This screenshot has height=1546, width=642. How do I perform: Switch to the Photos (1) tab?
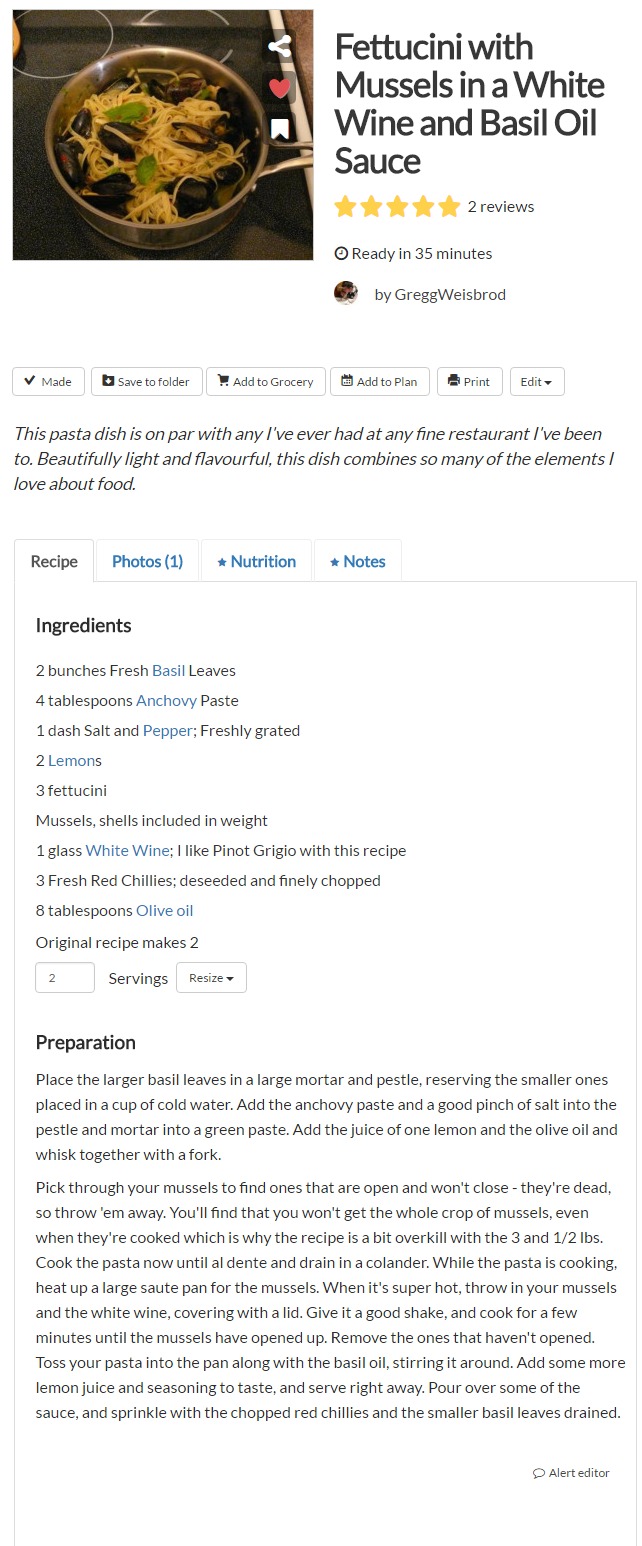pyautogui.click(x=147, y=562)
